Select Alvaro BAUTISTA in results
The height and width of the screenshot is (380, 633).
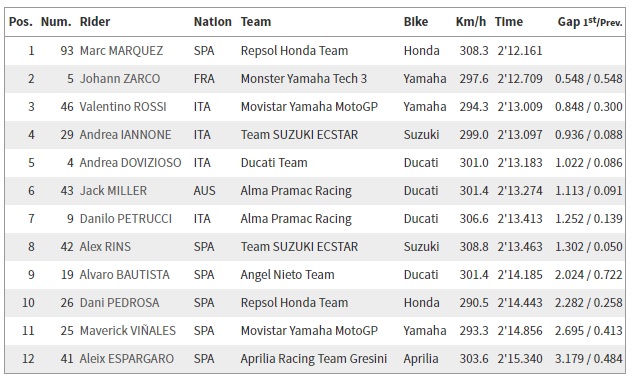(125, 275)
